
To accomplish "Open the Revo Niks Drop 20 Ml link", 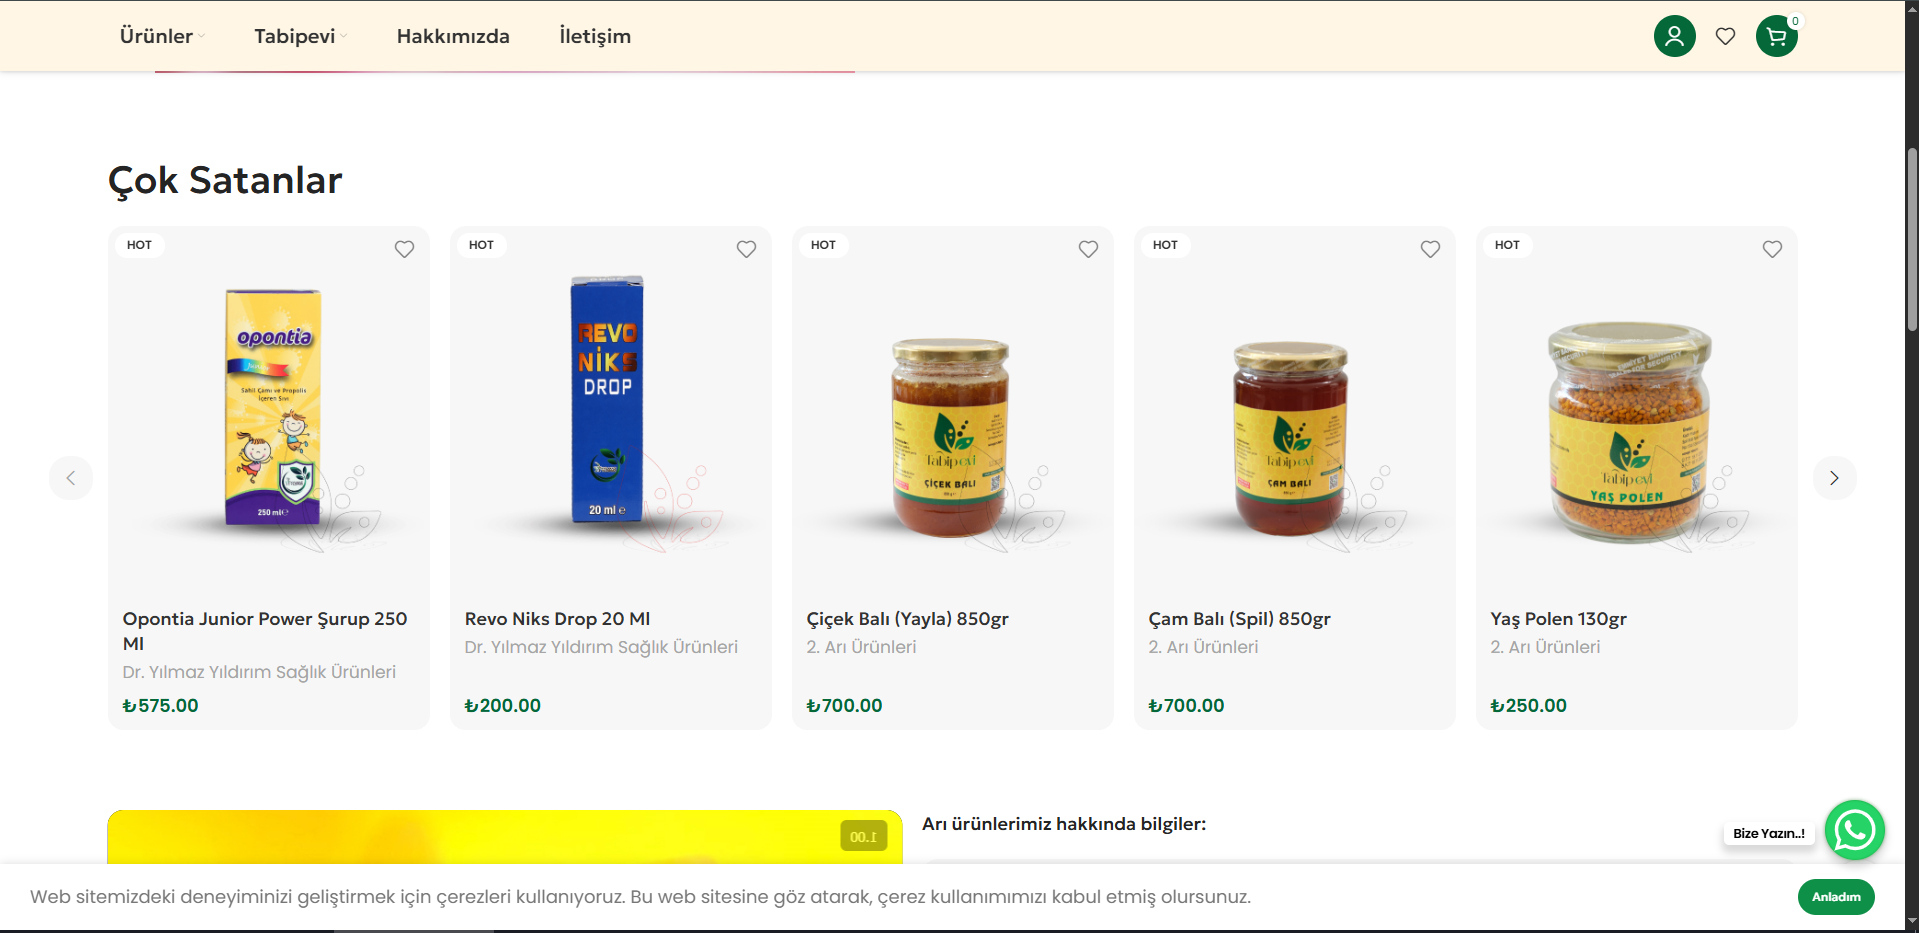I will [557, 619].
